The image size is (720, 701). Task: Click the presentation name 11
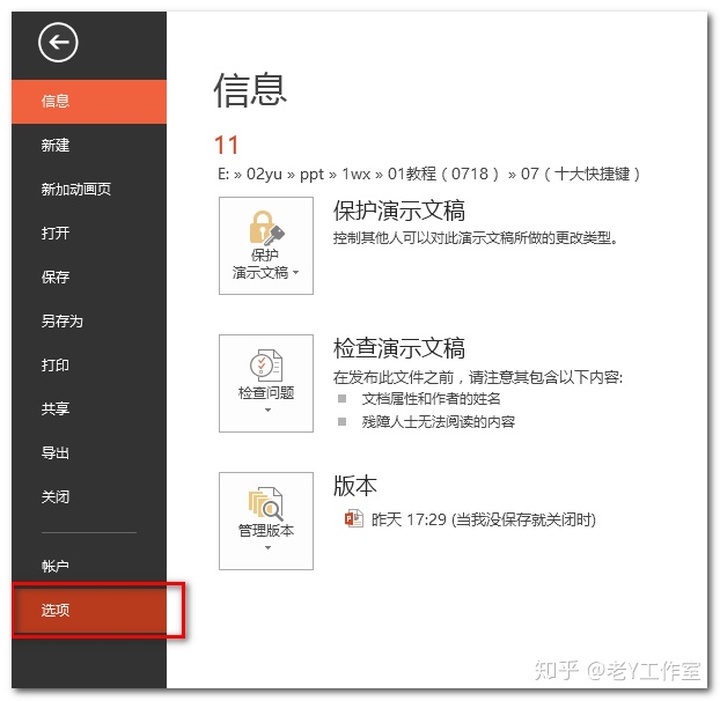coord(226,145)
